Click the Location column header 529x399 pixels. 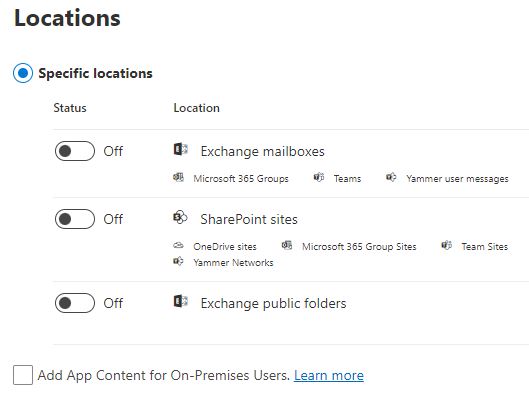click(197, 108)
